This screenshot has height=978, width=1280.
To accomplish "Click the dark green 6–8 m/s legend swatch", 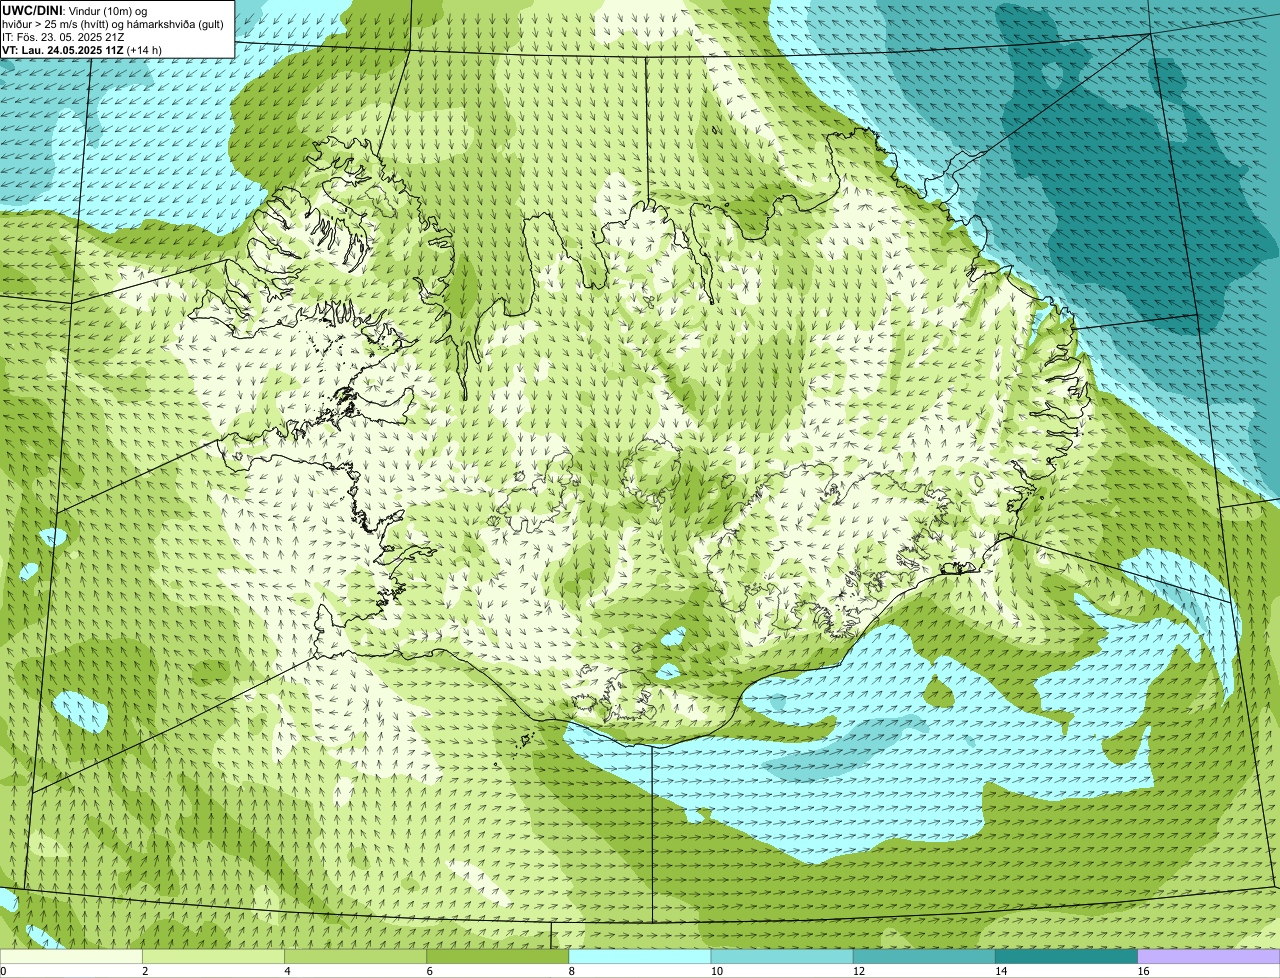I will click(497, 957).
